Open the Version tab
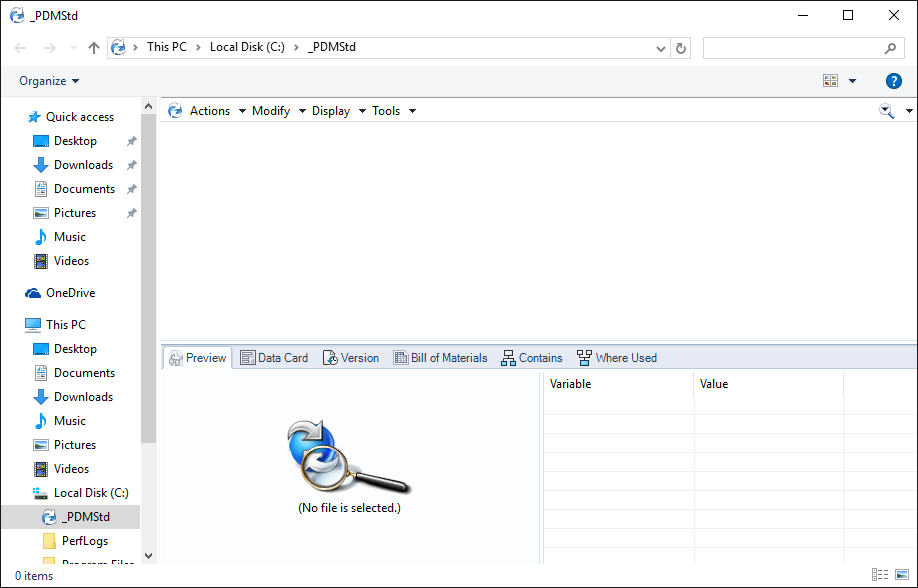The image size is (918, 588). 351,358
